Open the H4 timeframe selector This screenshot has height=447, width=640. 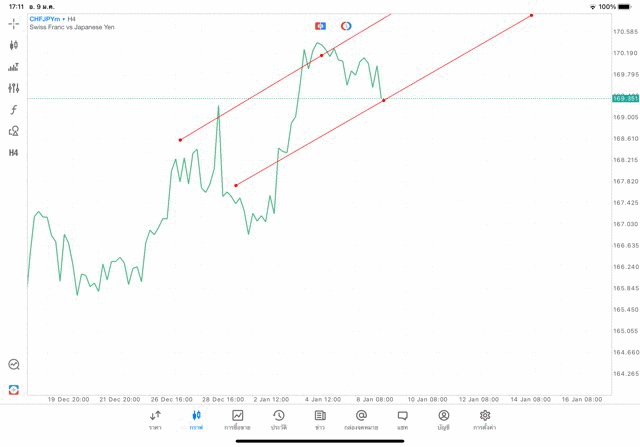(x=14, y=153)
